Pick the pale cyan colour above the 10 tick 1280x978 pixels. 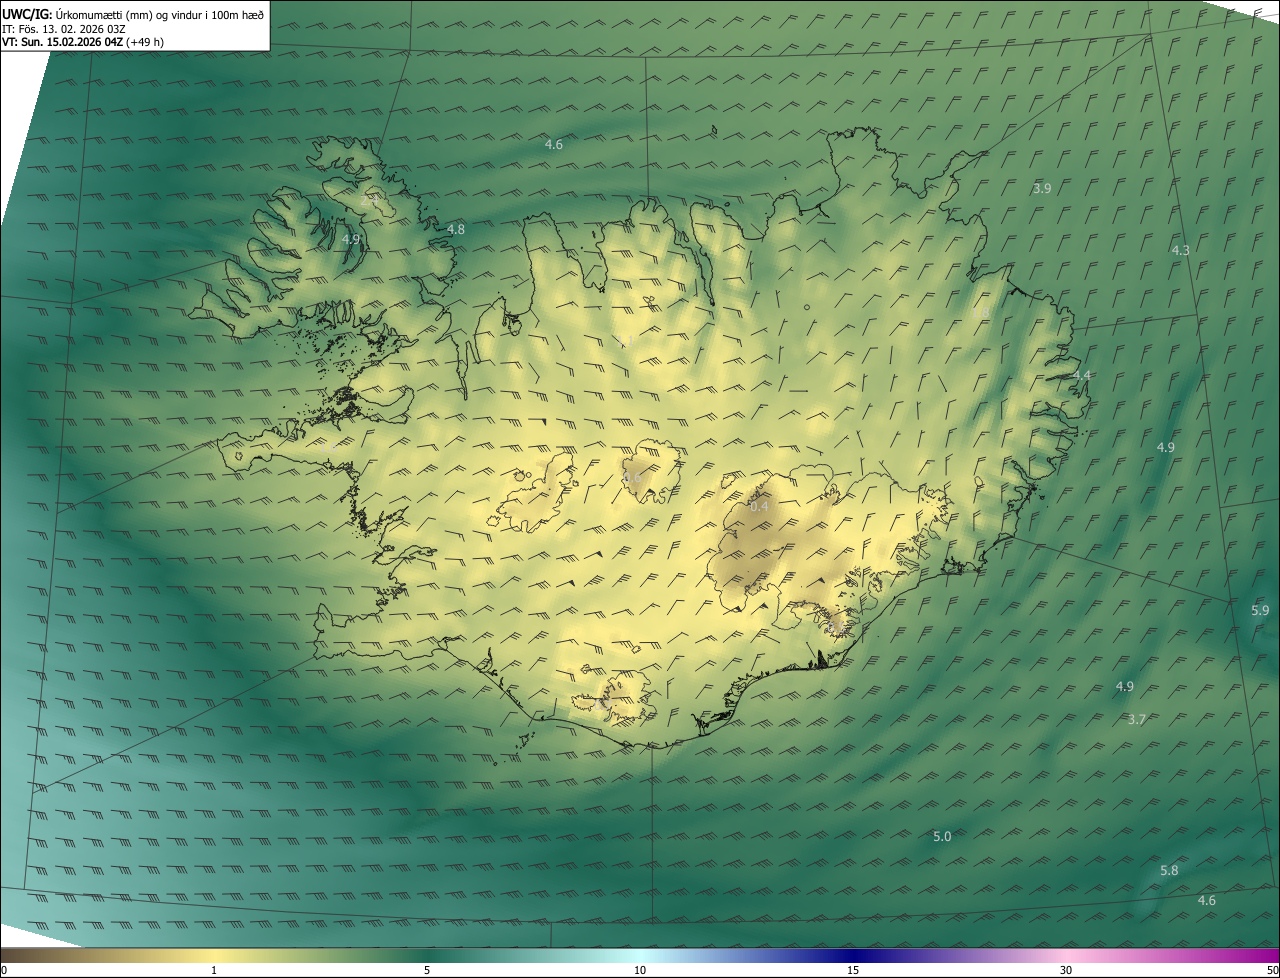tap(640, 956)
